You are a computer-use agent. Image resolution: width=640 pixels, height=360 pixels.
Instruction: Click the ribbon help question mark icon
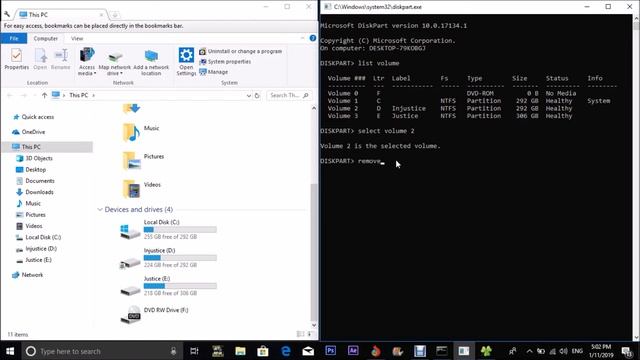313,38
